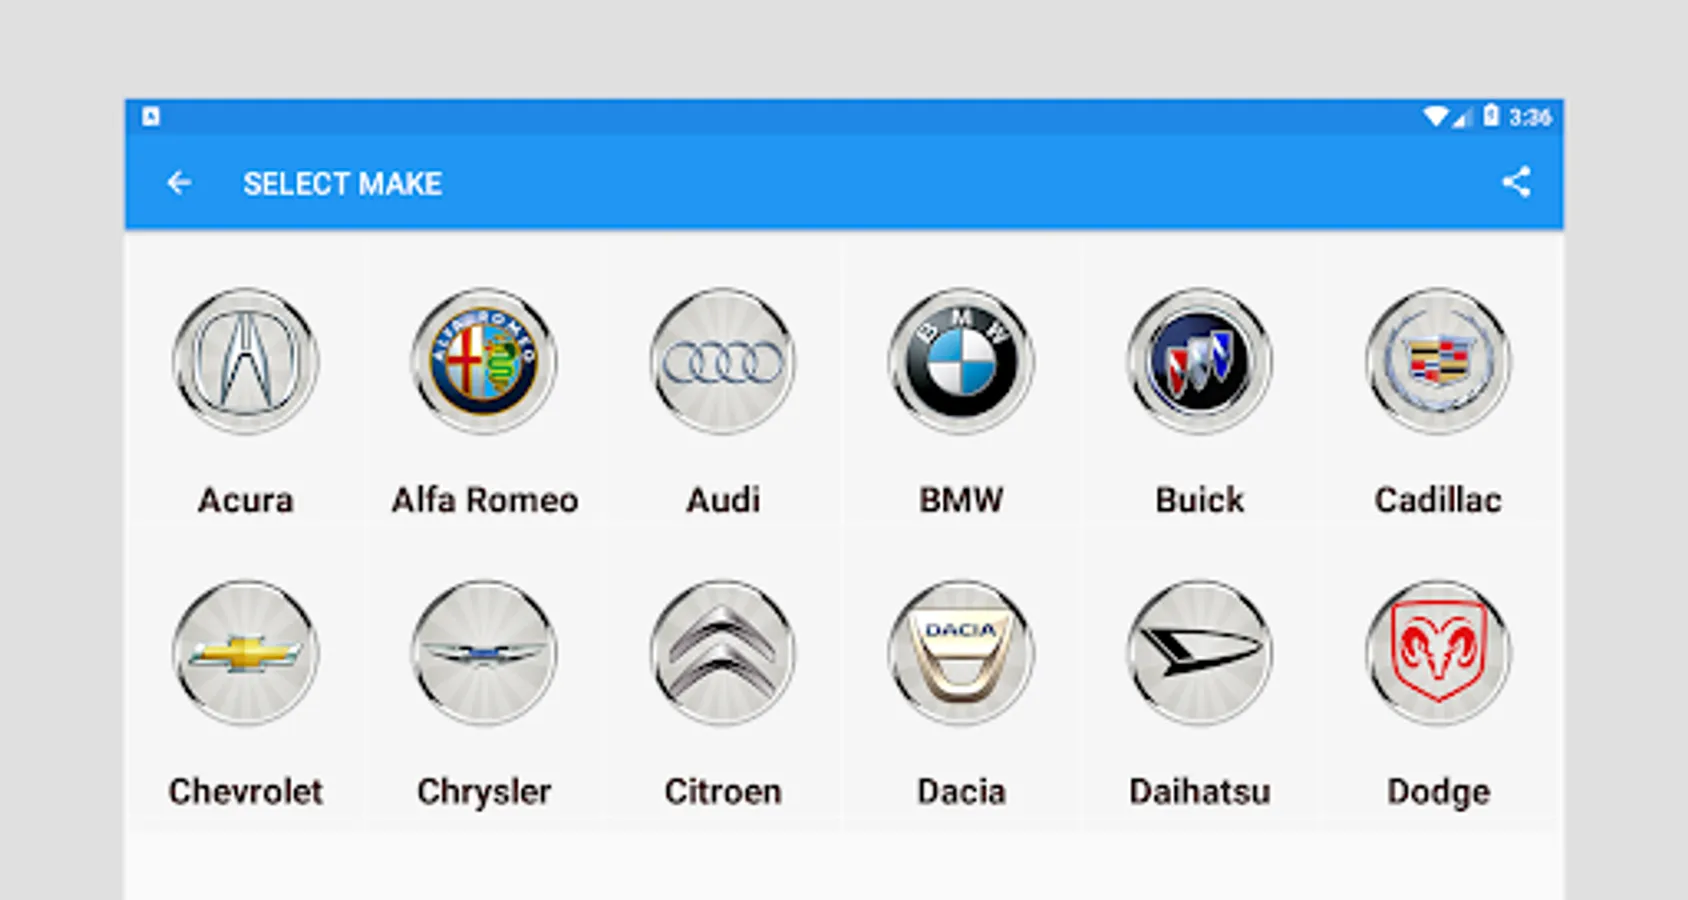Viewport: 1688px width, 900px height.
Task: Click the Cadillac text label
Action: tap(1438, 499)
